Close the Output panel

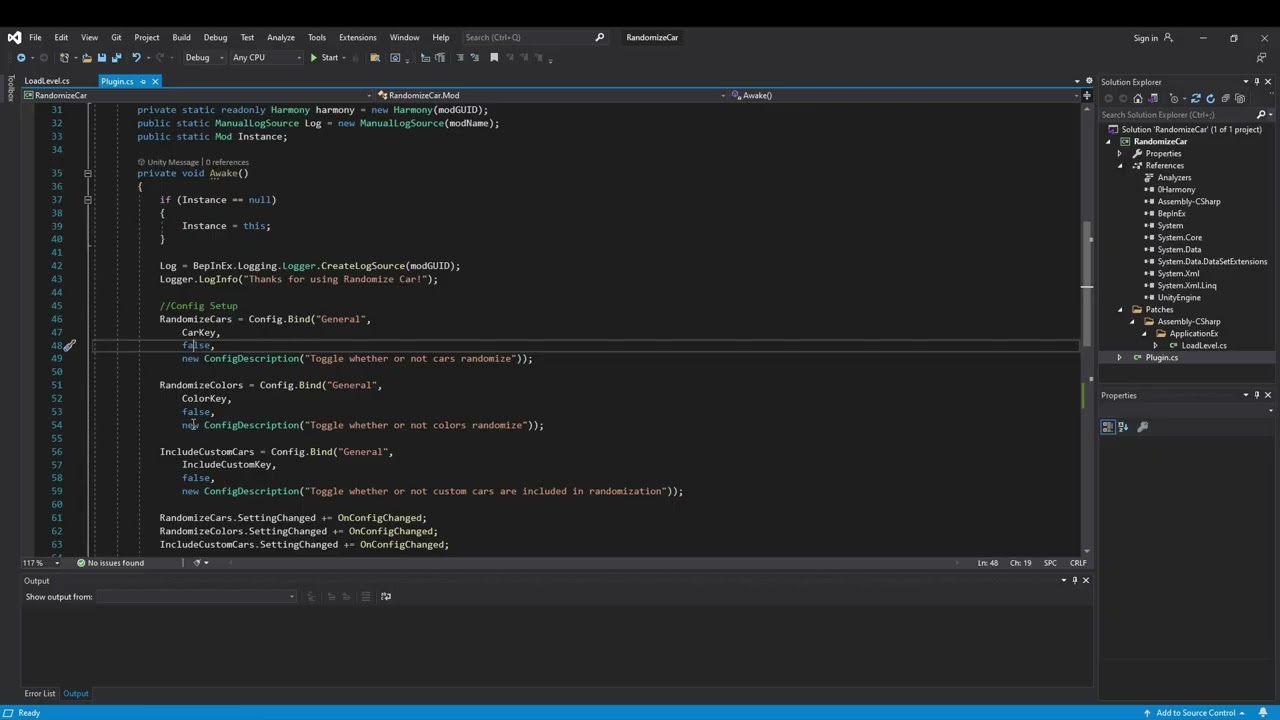[x=1086, y=580]
